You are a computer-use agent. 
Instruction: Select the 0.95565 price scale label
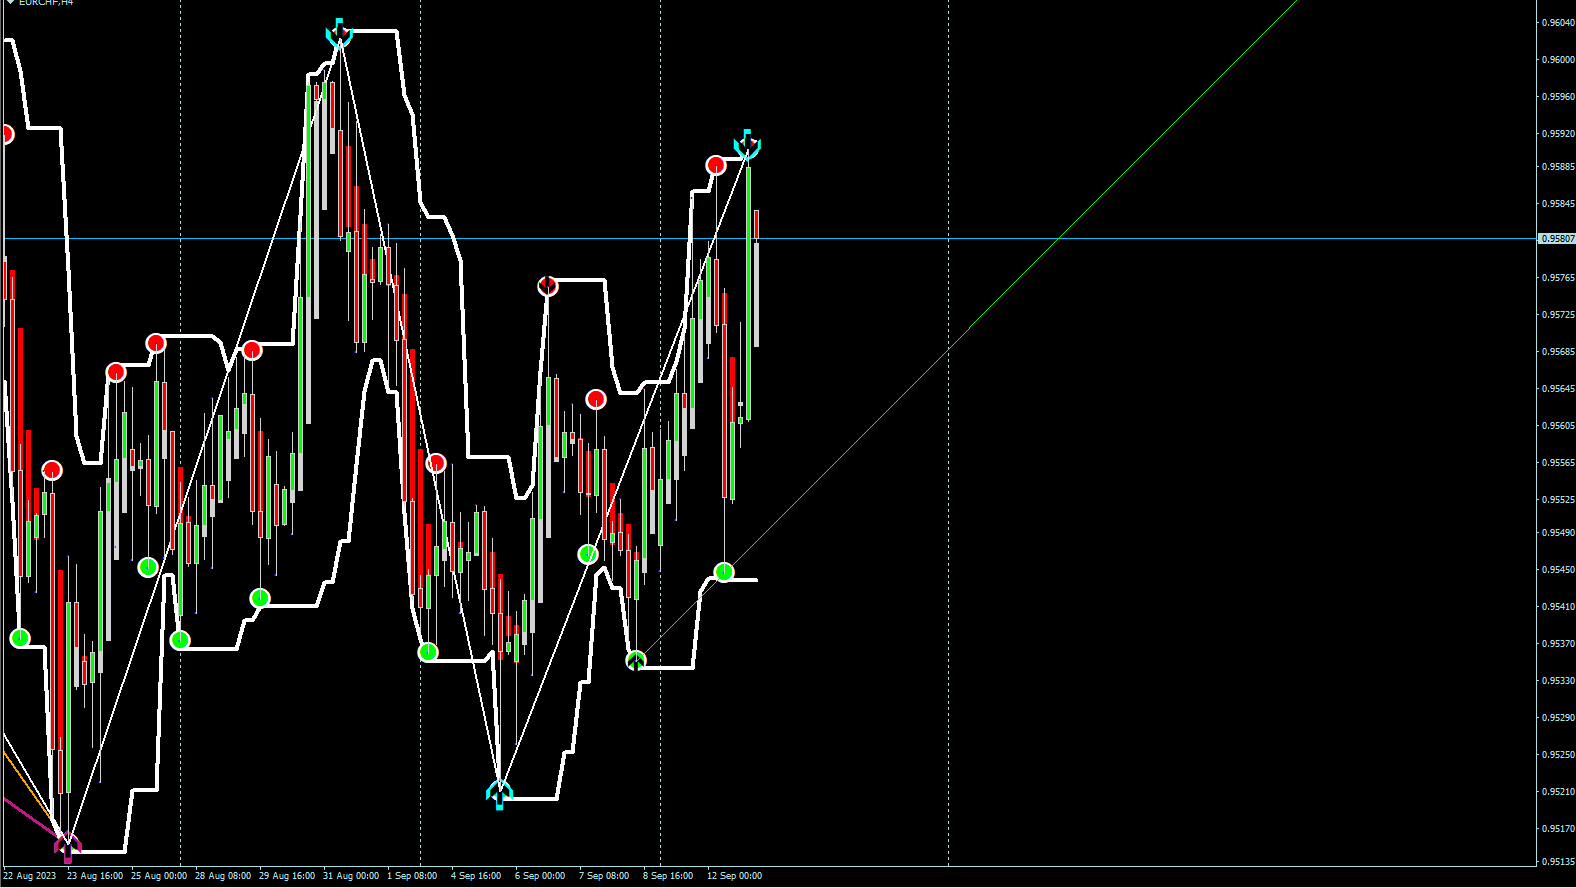(x=1558, y=463)
